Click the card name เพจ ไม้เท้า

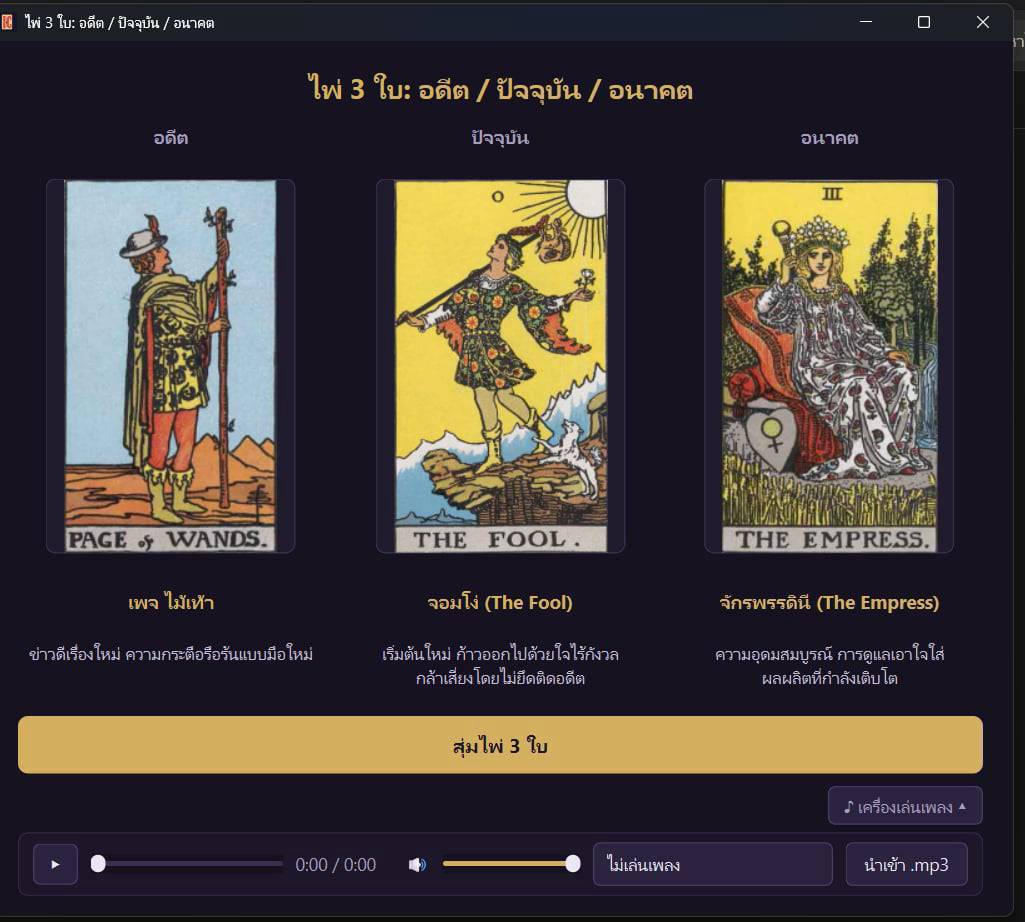171,602
